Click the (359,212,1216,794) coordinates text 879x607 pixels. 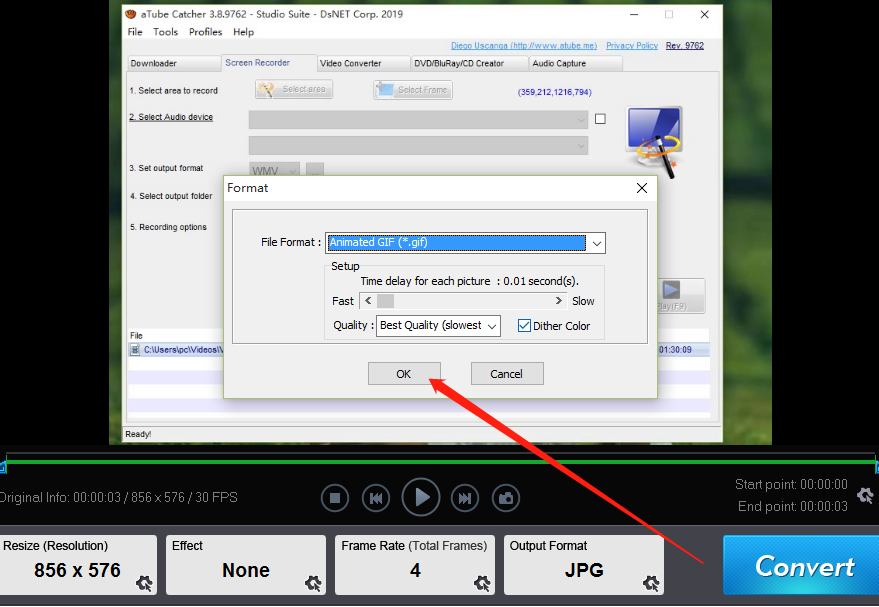[x=554, y=92]
